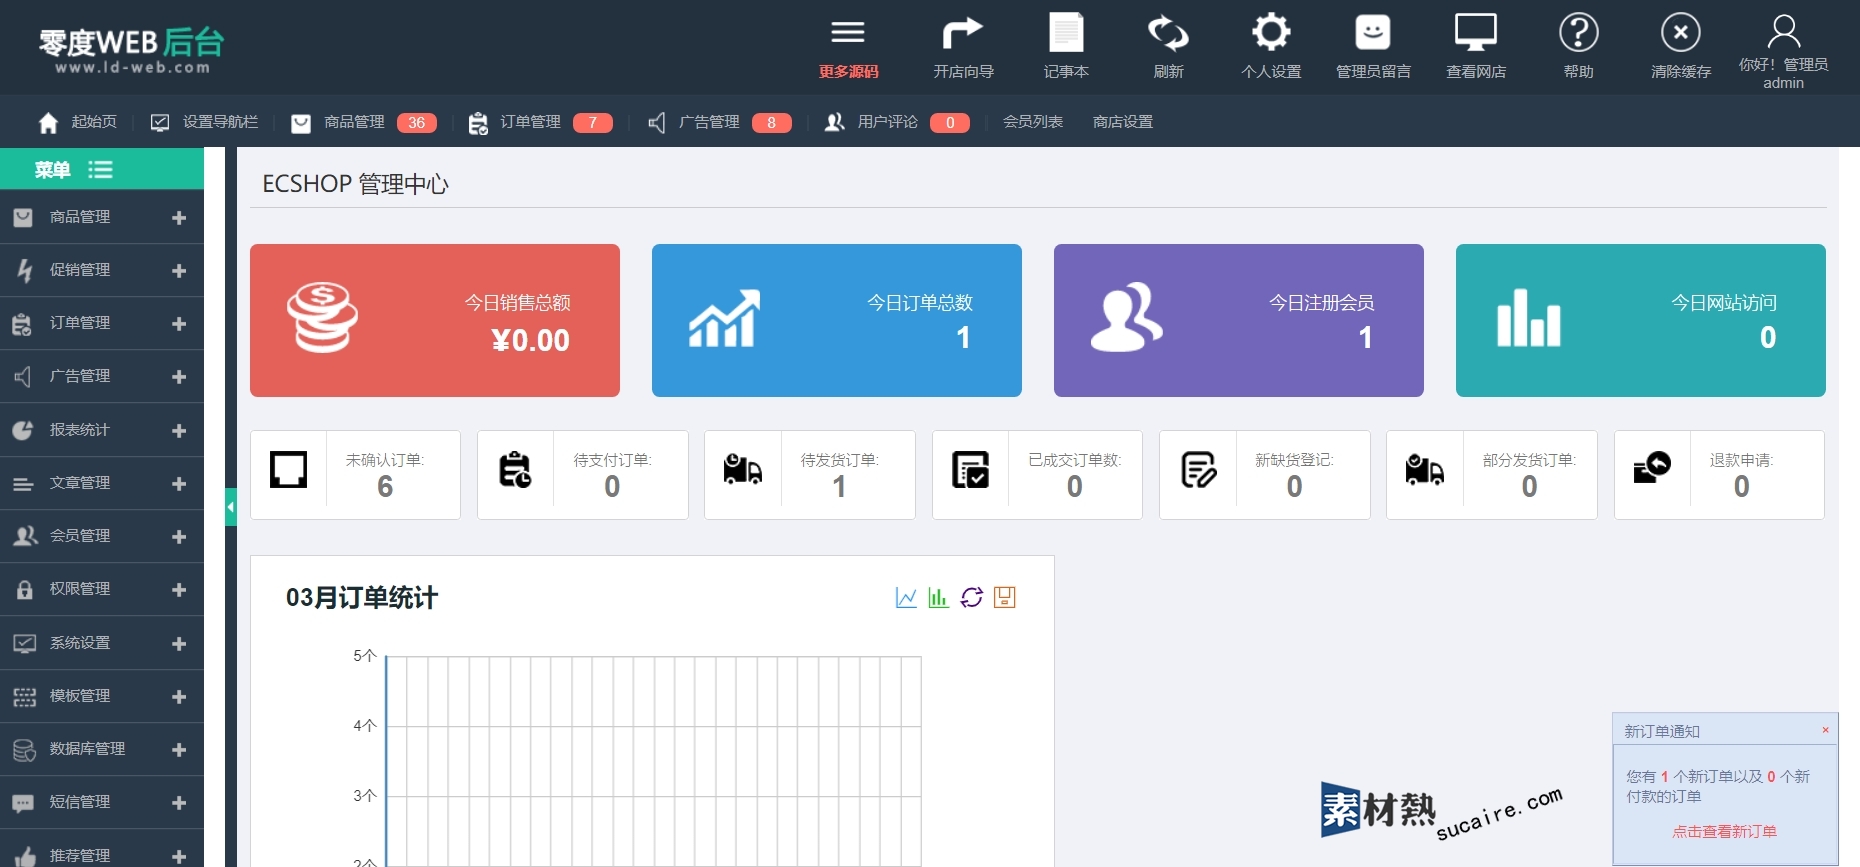This screenshot has width=1860, height=867.
Task: Expand 短信管理 in the sidebar
Action: click(179, 802)
